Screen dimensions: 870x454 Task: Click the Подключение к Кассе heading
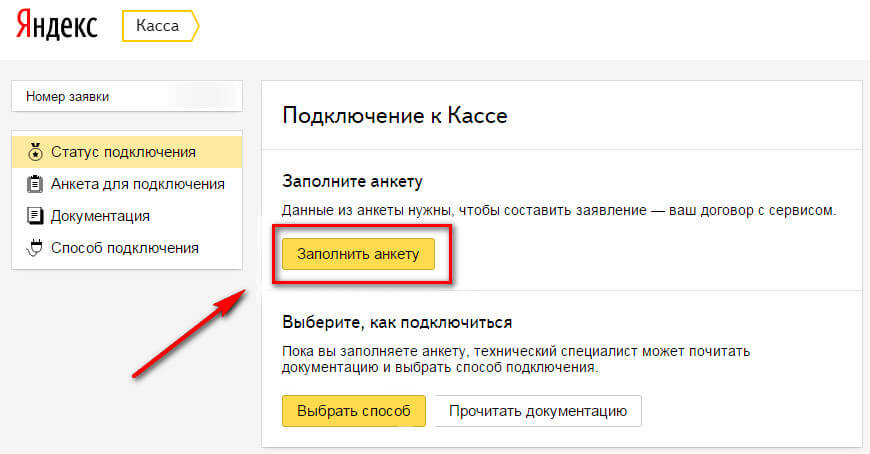coord(395,116)
